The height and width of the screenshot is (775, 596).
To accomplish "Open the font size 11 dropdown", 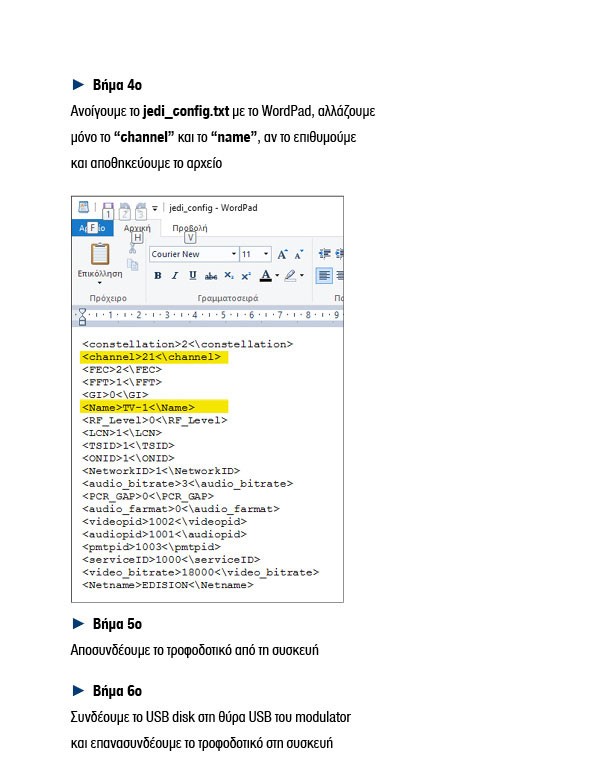I will [255, 254].
